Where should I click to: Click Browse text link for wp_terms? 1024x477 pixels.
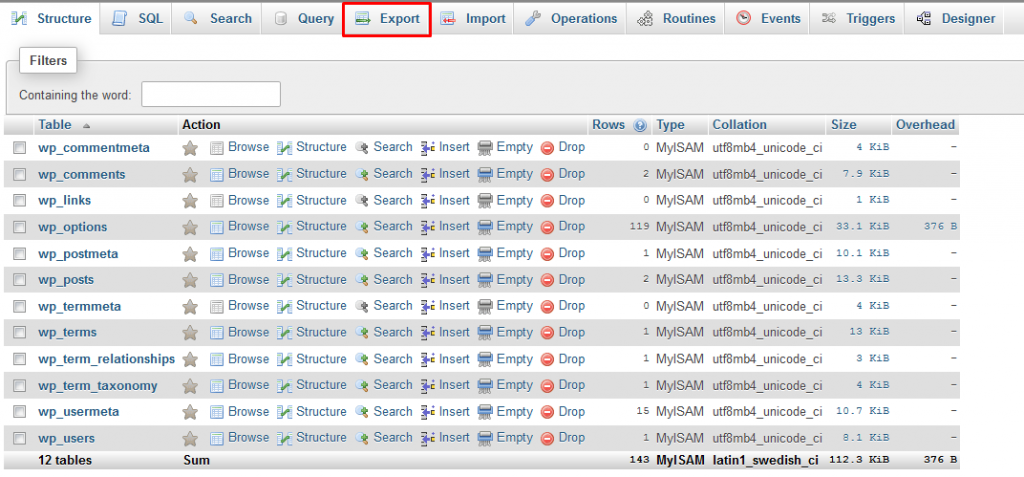248,333
